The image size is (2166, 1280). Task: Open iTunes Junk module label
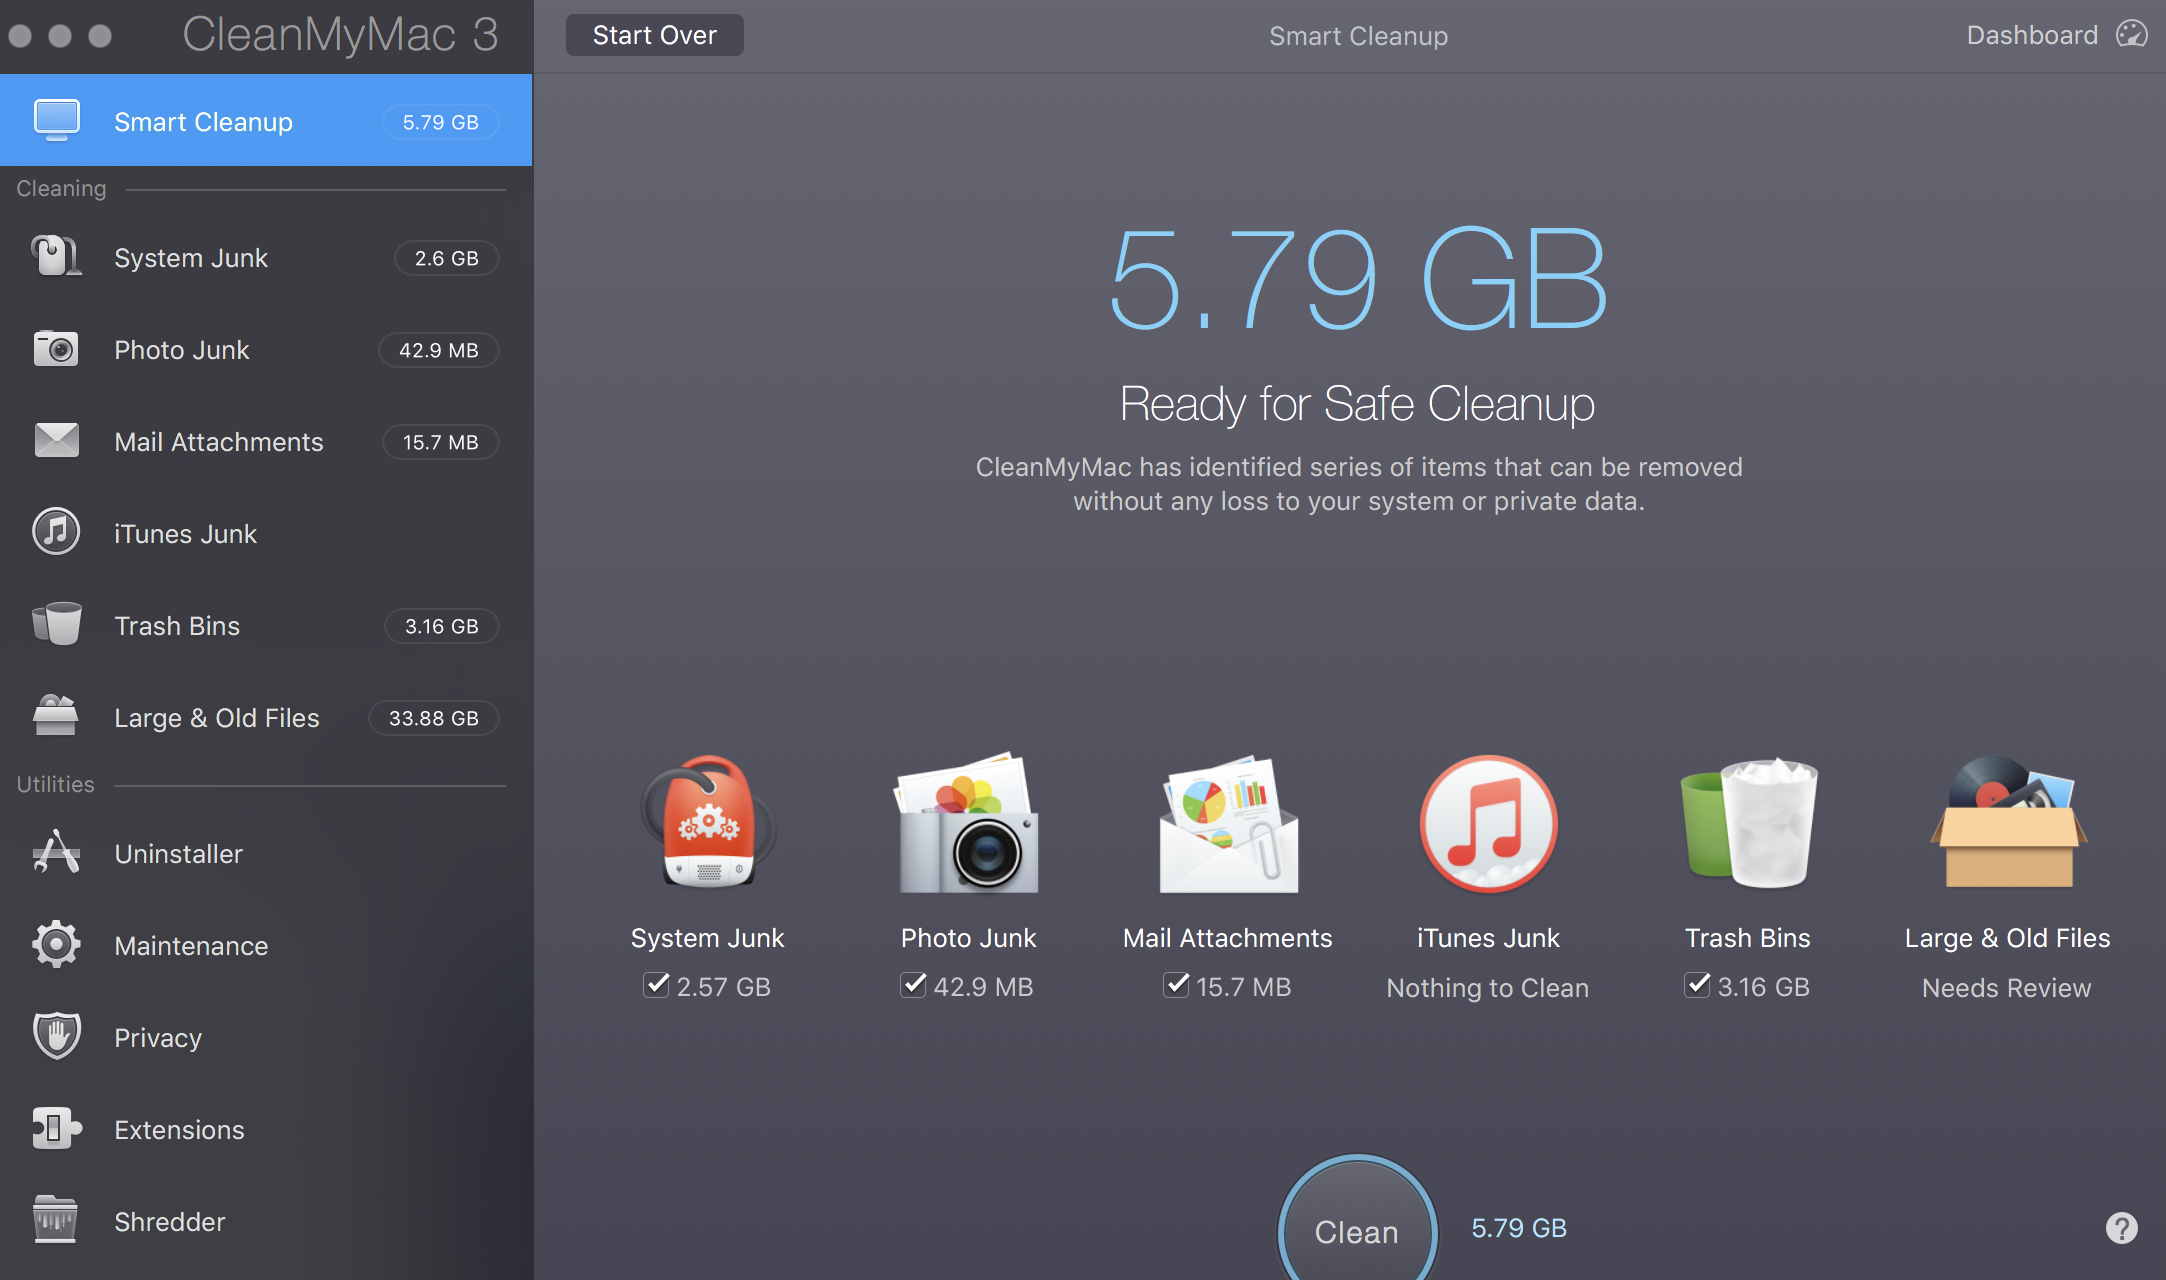coord(186,534)
